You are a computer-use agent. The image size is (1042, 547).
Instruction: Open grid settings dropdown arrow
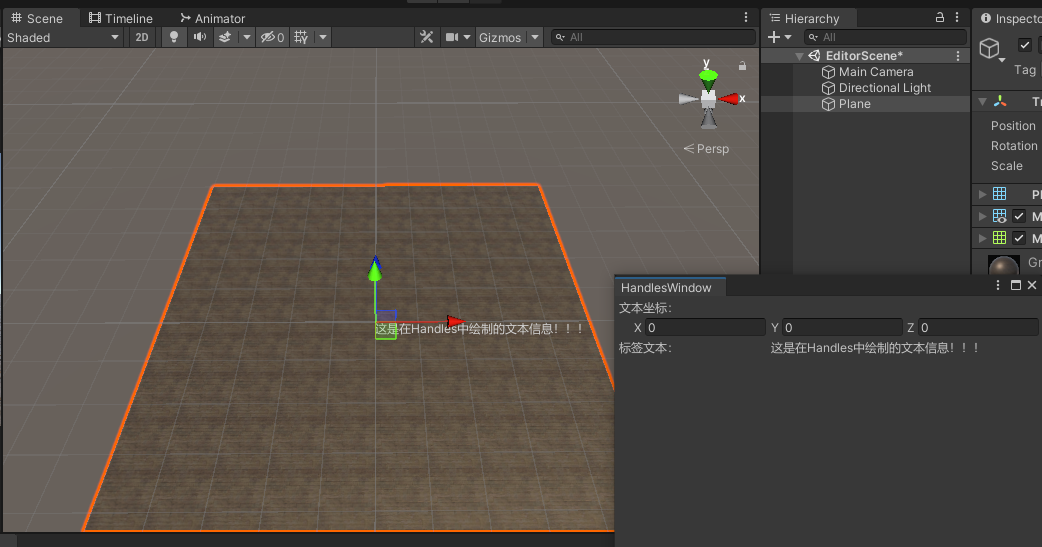point(323,37)
